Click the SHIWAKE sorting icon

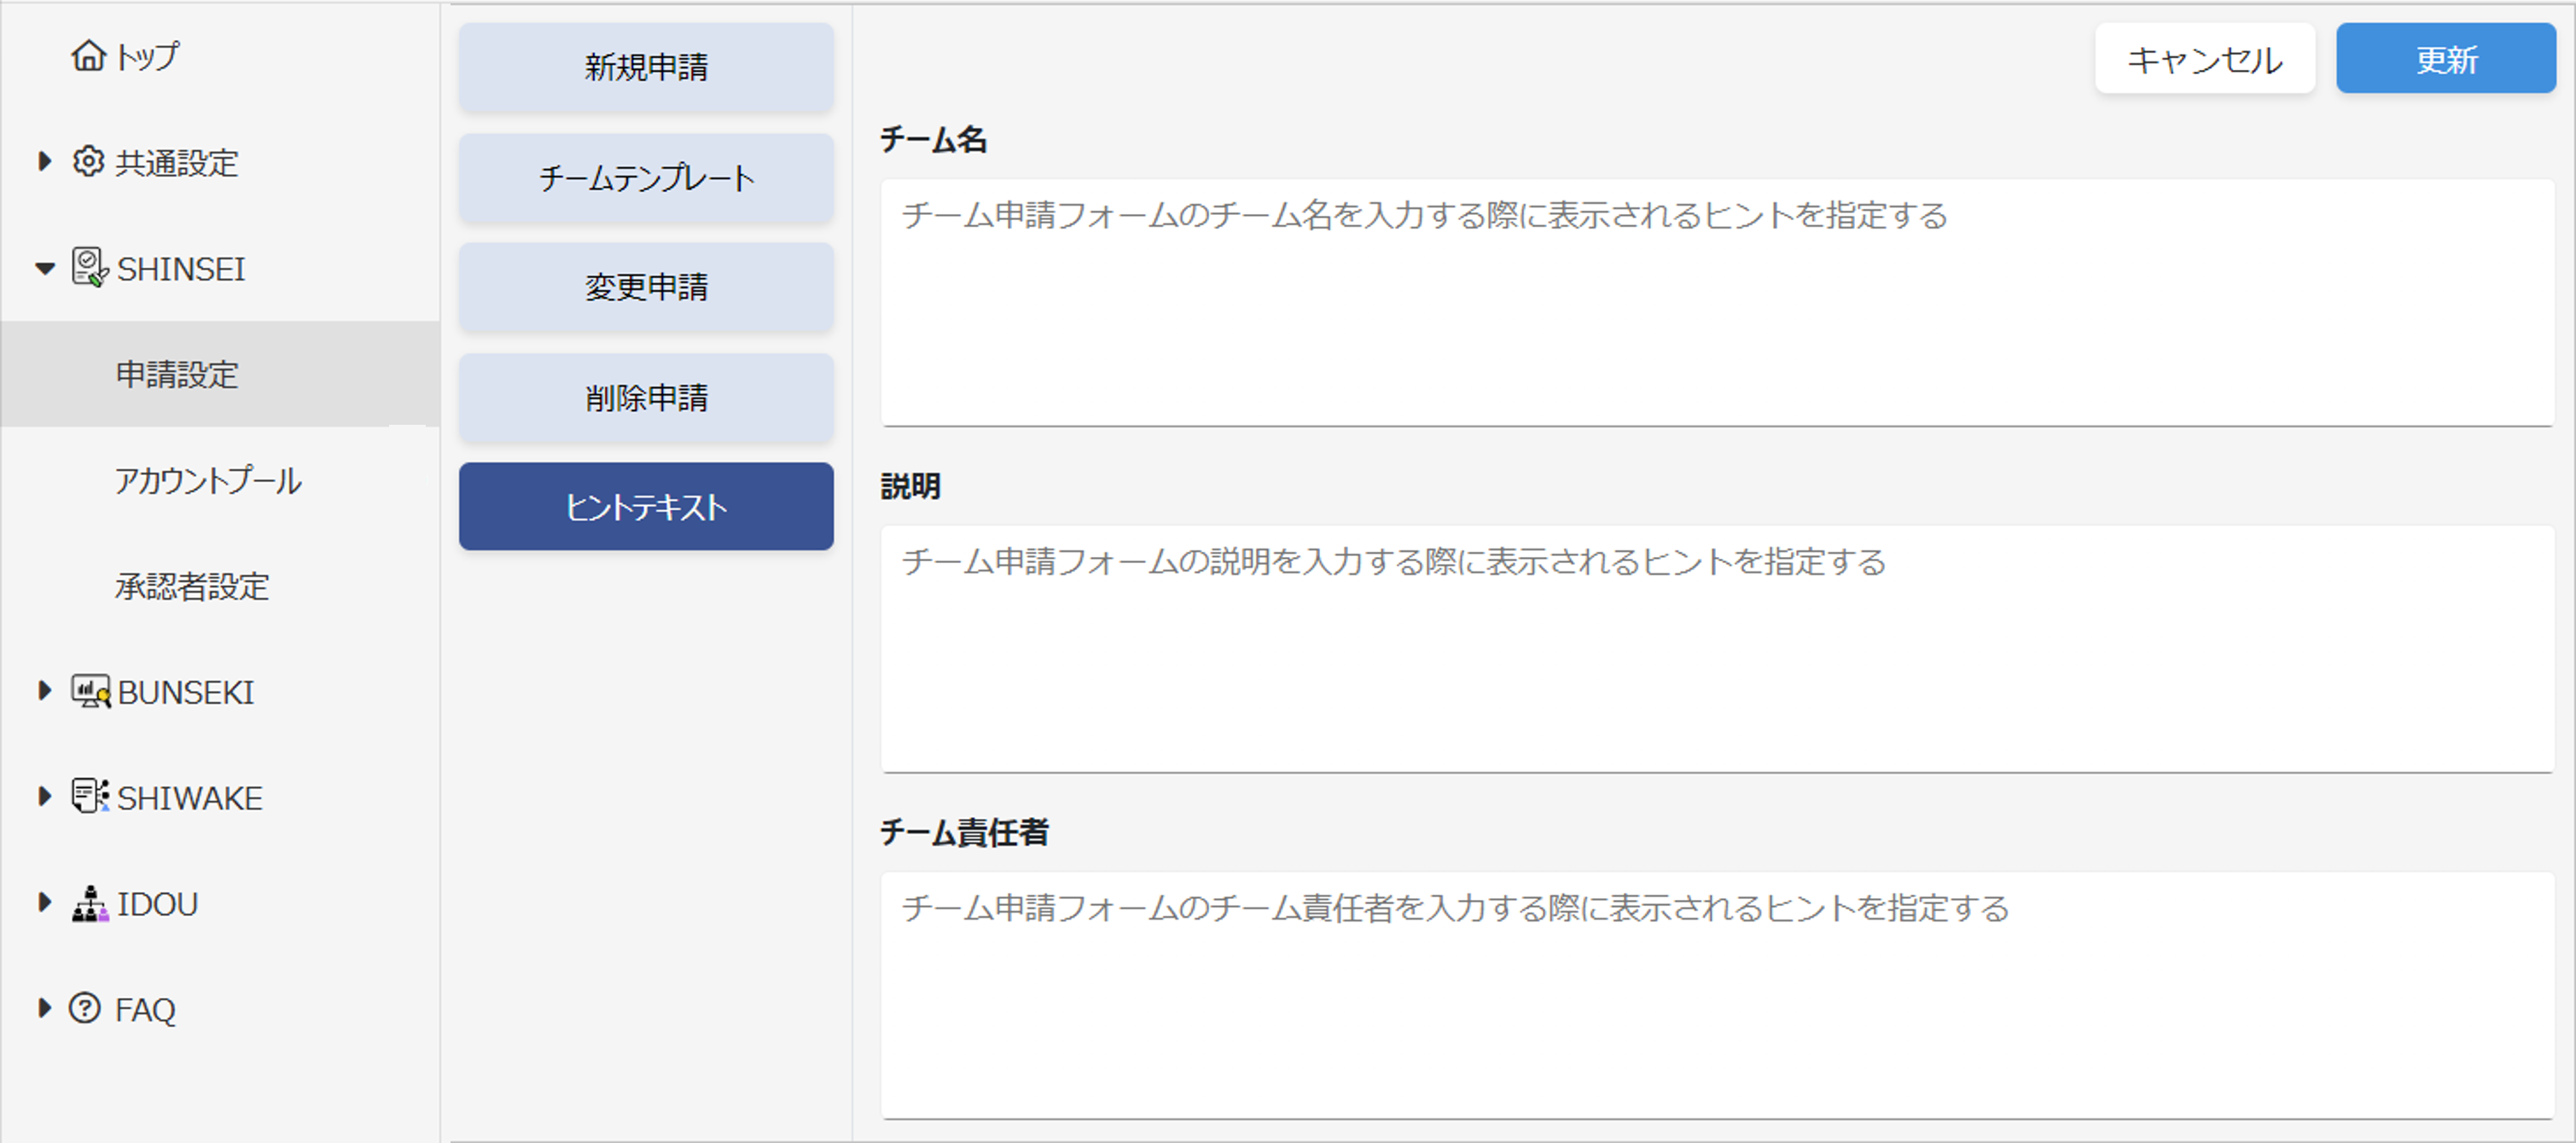(x=90, y=797)
